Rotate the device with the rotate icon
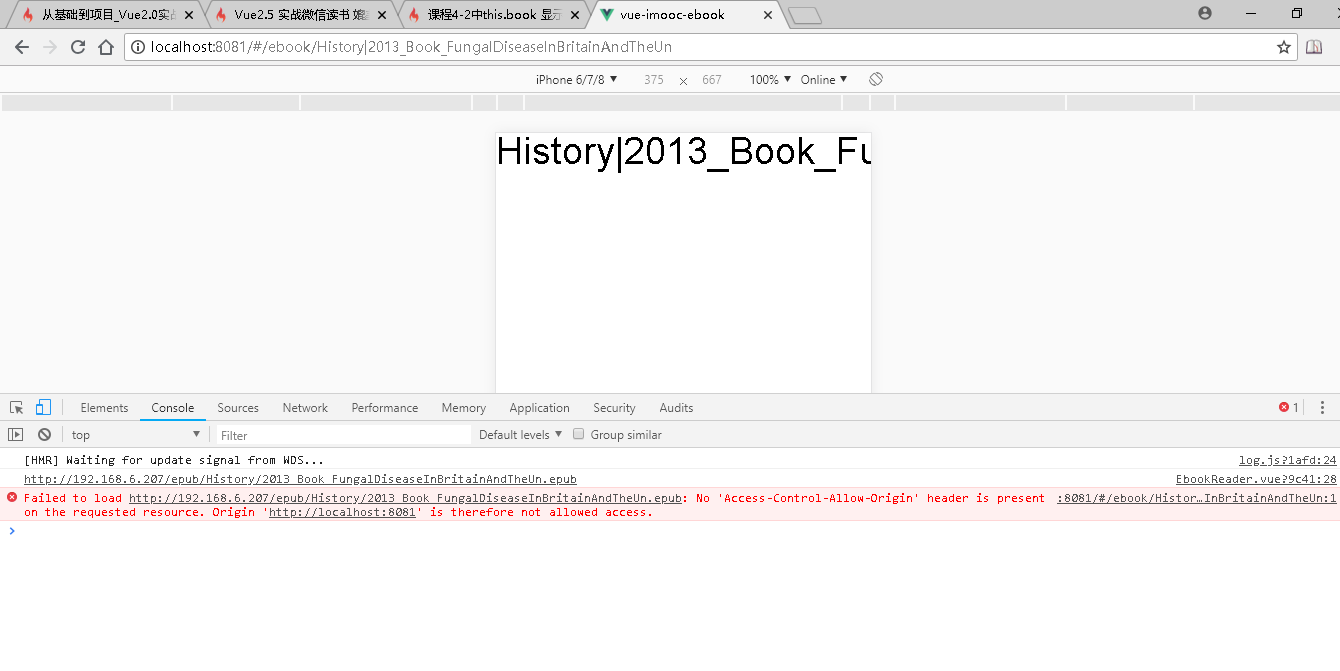The image size is (1340, 671). pos(876,79)
